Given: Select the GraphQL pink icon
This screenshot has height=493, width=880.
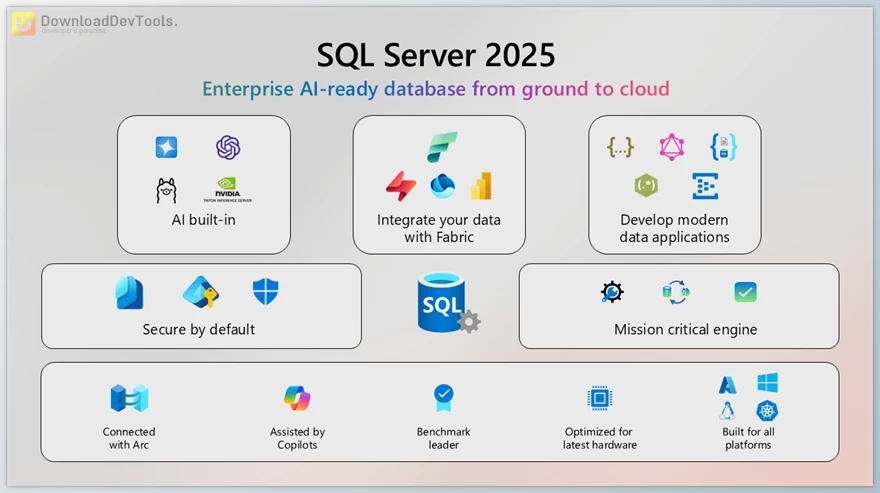Looking at the screenshot, I should click(x=672, y=148).
